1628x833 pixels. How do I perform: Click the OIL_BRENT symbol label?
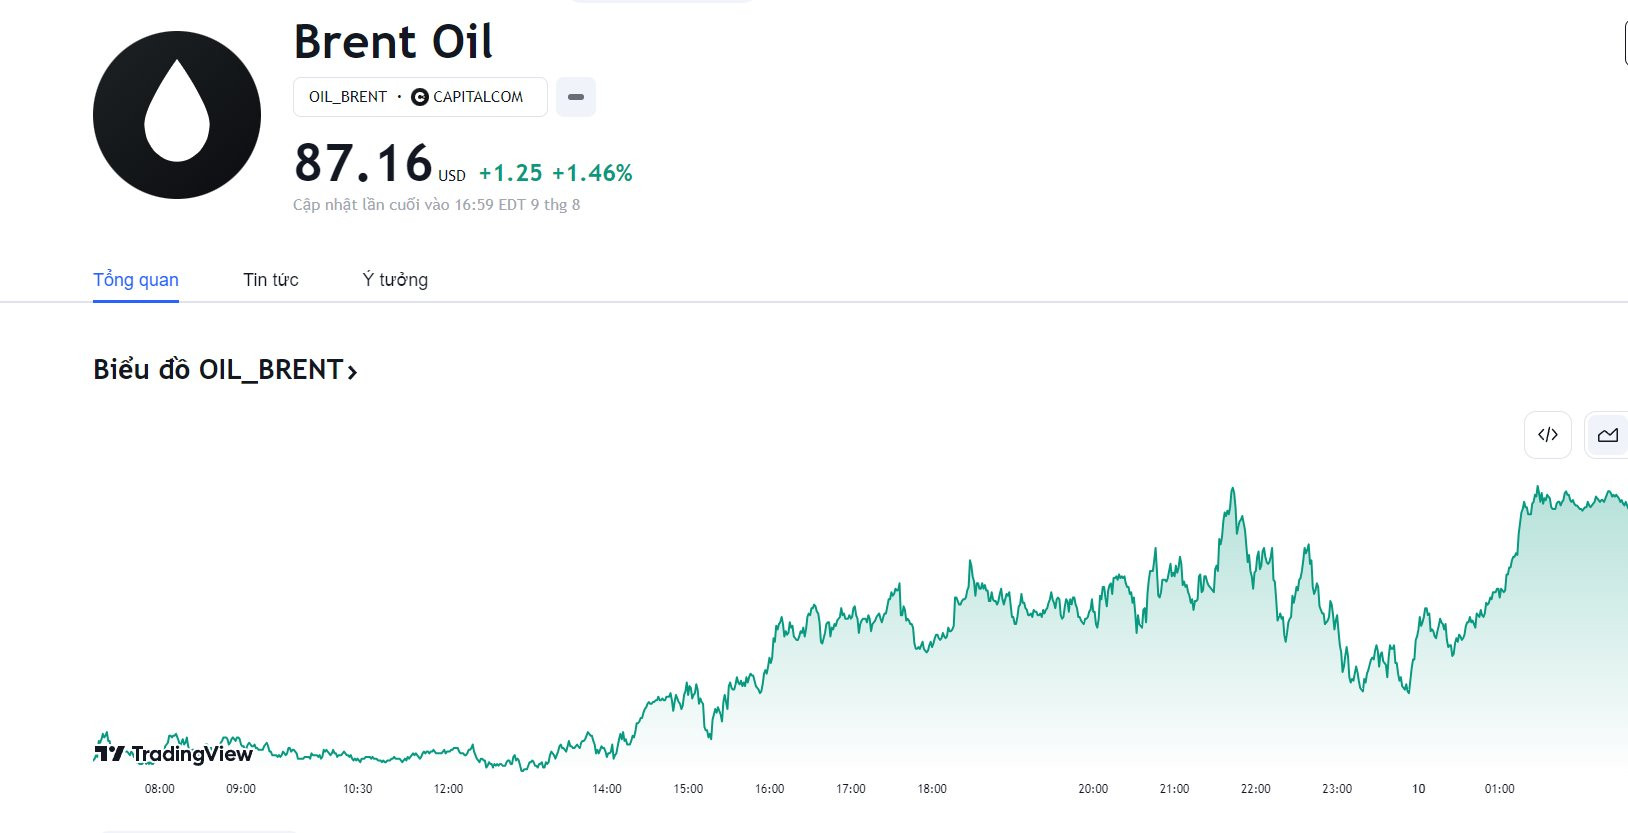point(347,97)
